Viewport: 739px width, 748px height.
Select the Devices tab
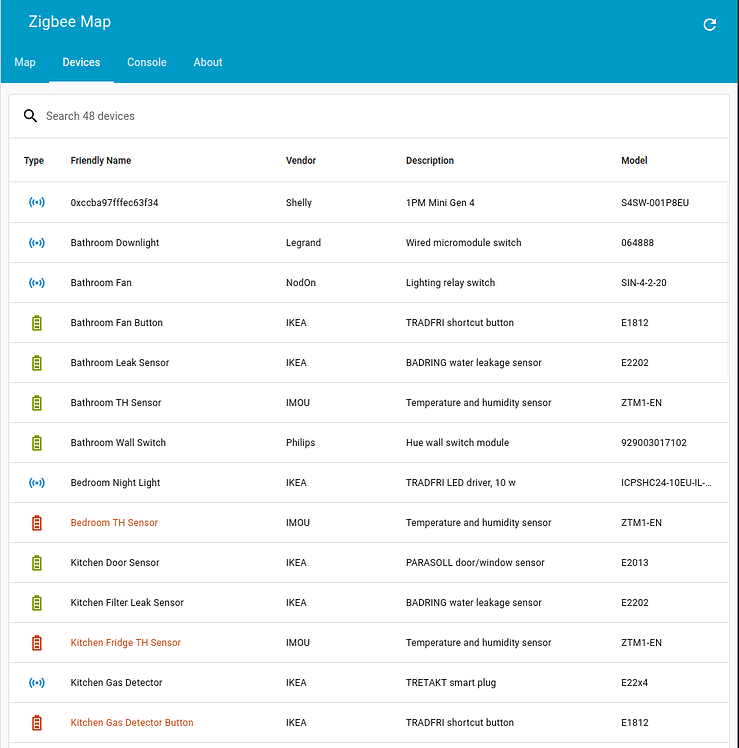[x=81, y=62]
